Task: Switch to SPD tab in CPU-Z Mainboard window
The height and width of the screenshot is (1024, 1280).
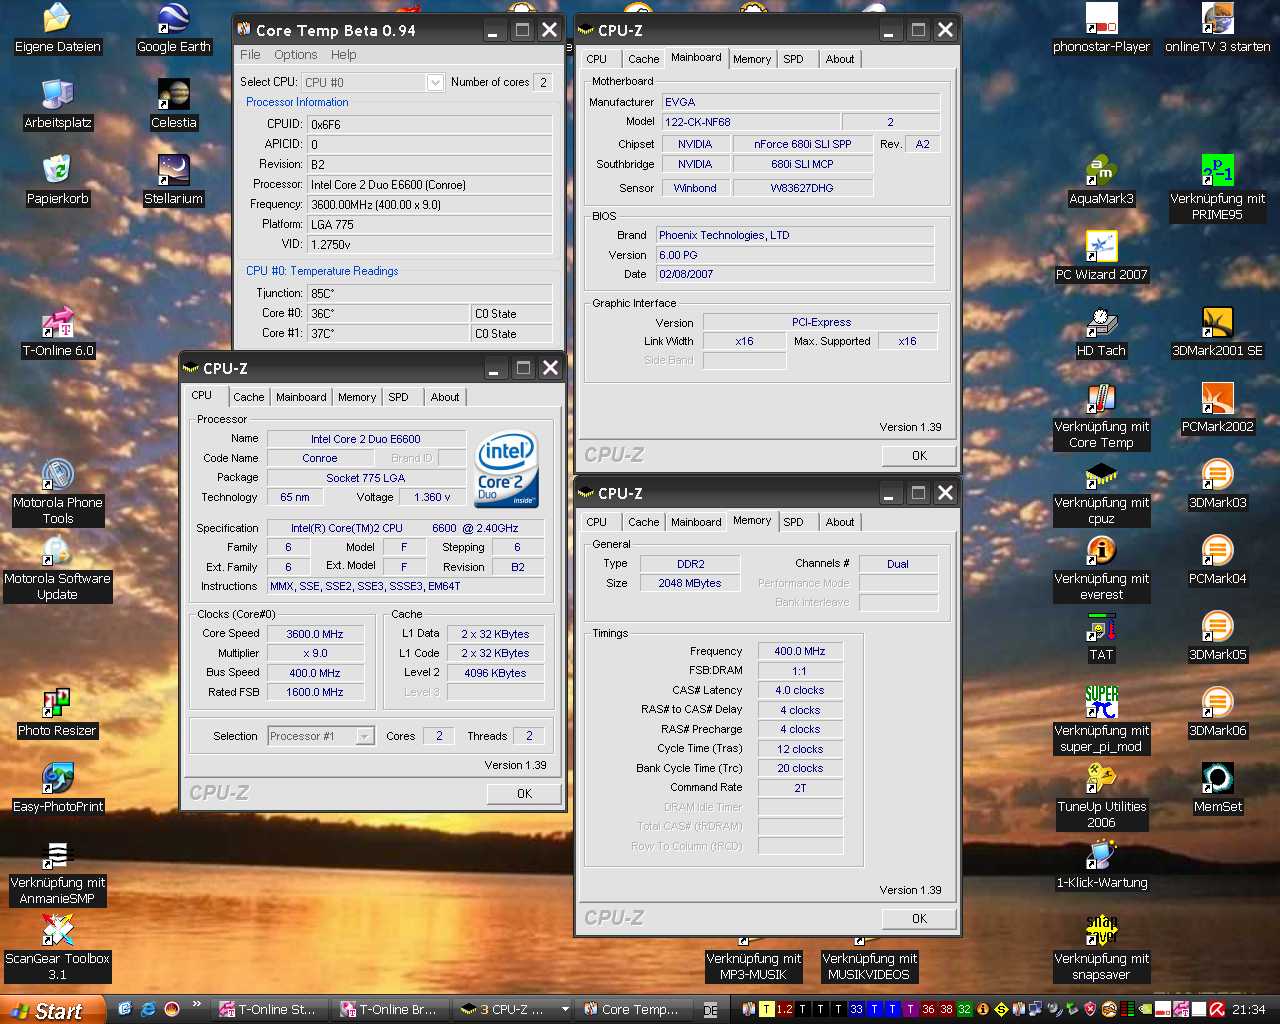Action: (793, 59)
